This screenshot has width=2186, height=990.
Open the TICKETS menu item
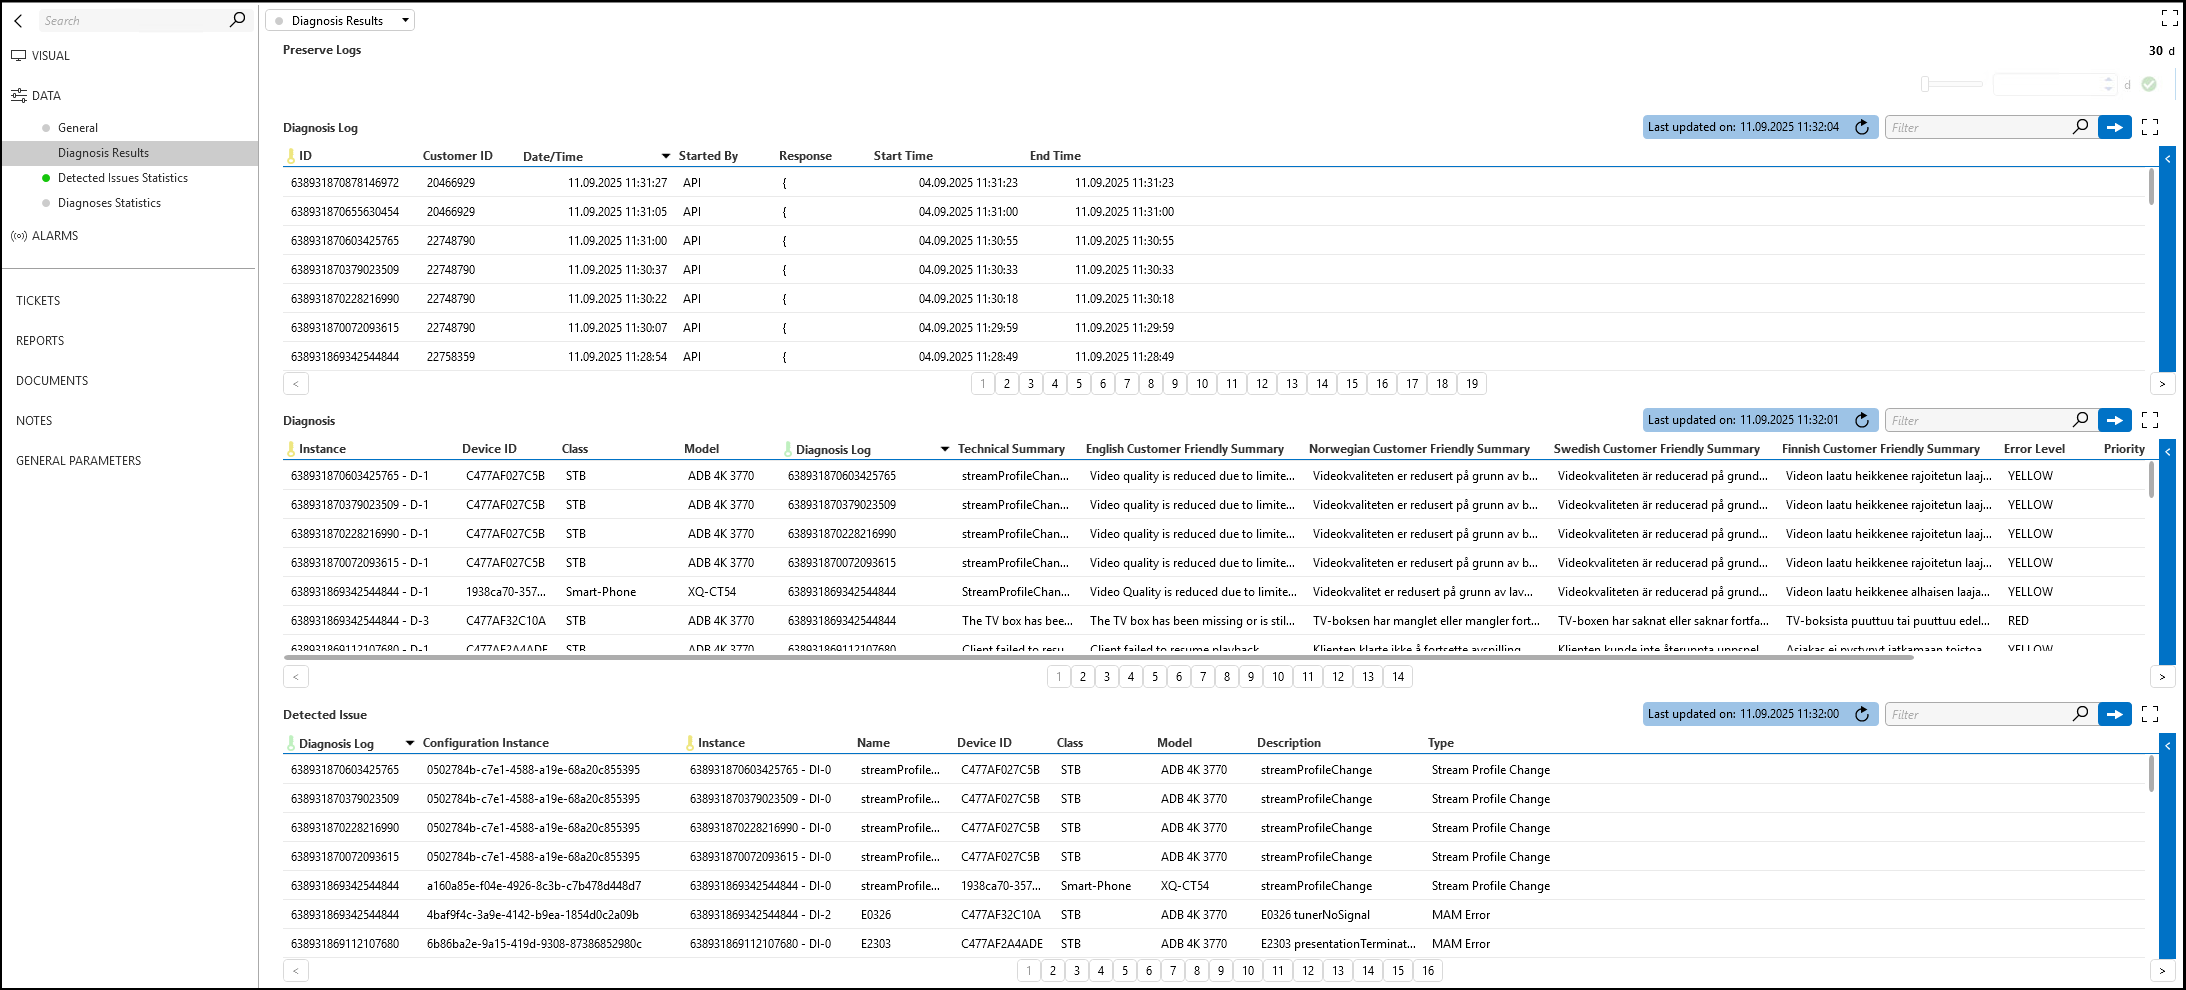coord(38,301)
